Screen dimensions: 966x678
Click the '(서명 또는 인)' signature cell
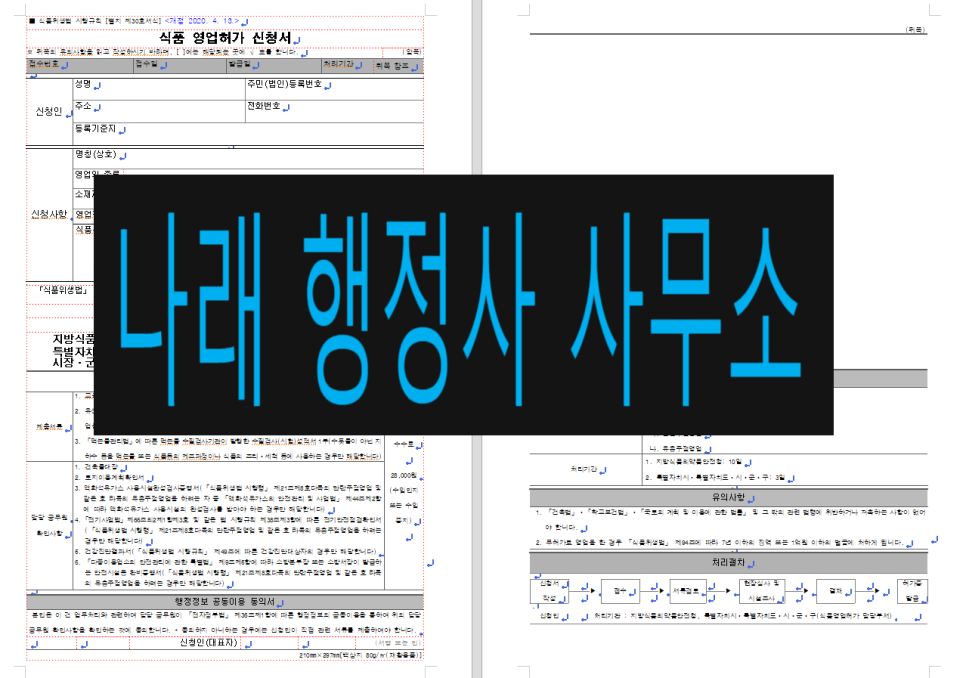click(x=398, y=643)
